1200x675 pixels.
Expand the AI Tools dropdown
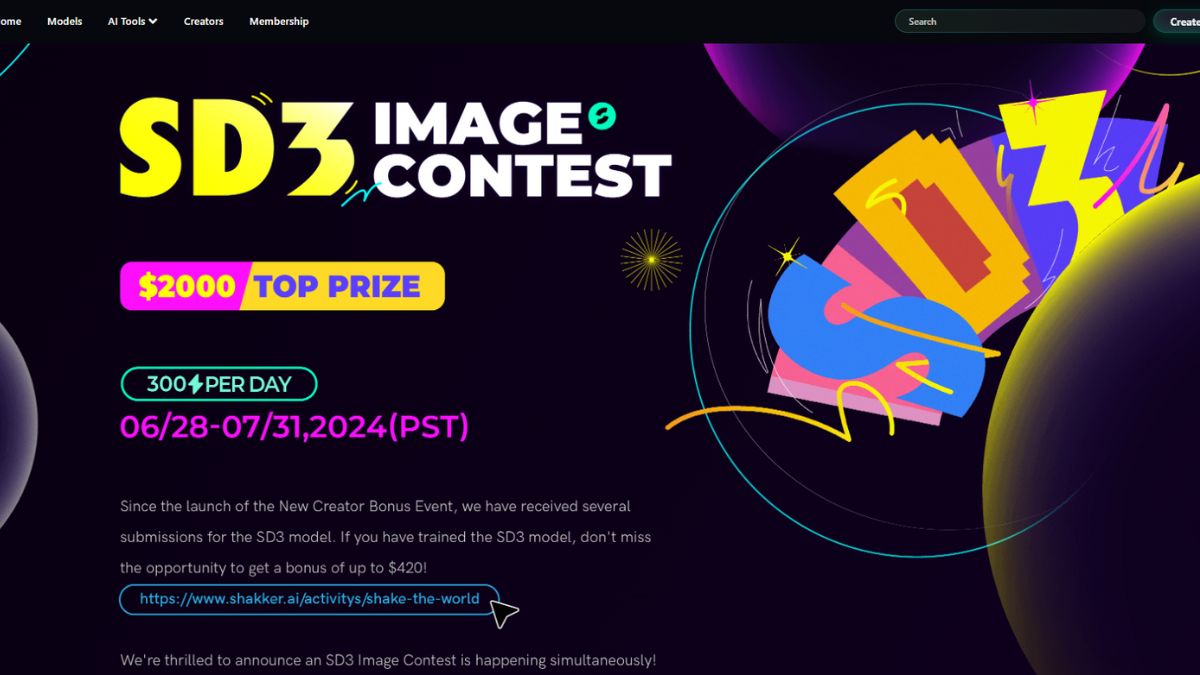click(x=132, y=21)
